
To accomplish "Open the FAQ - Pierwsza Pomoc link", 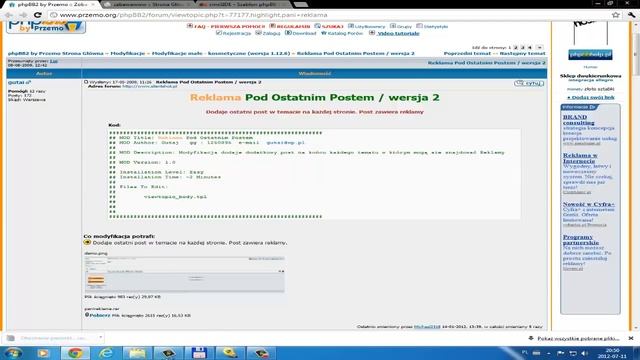I will (229, 27).
